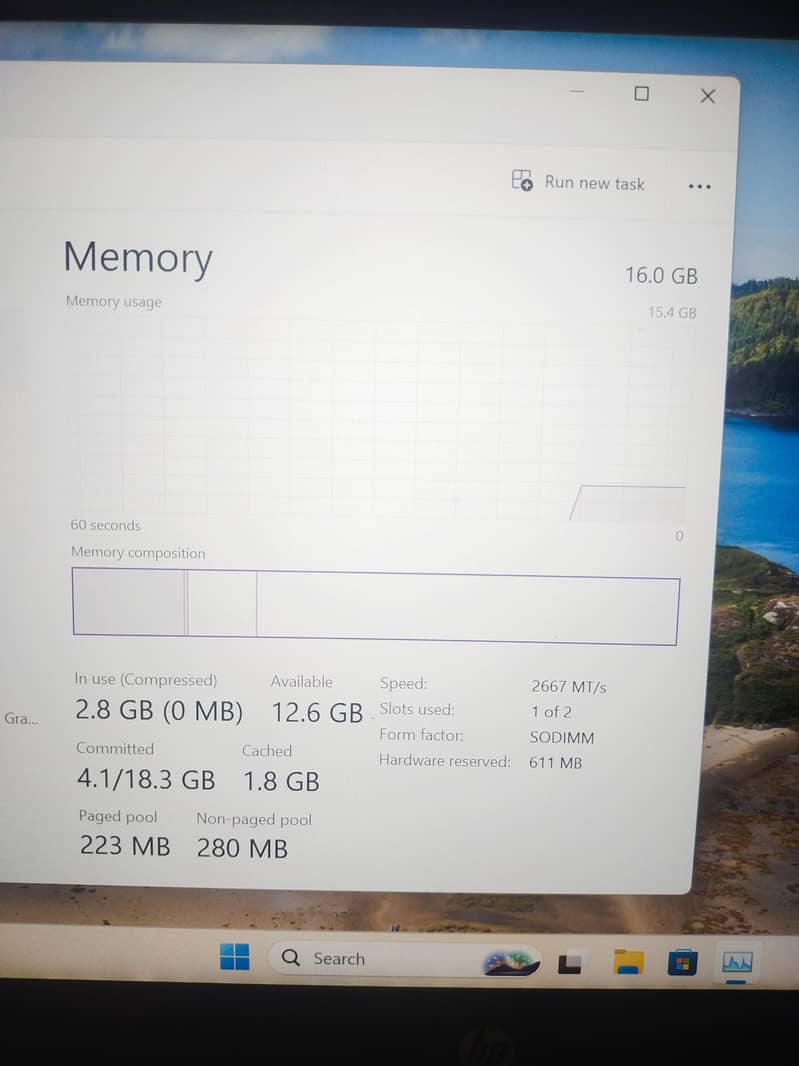Screen dimensions: 799x1066
Task: Close the Task Manager window
Action: (x=707, y=96)
